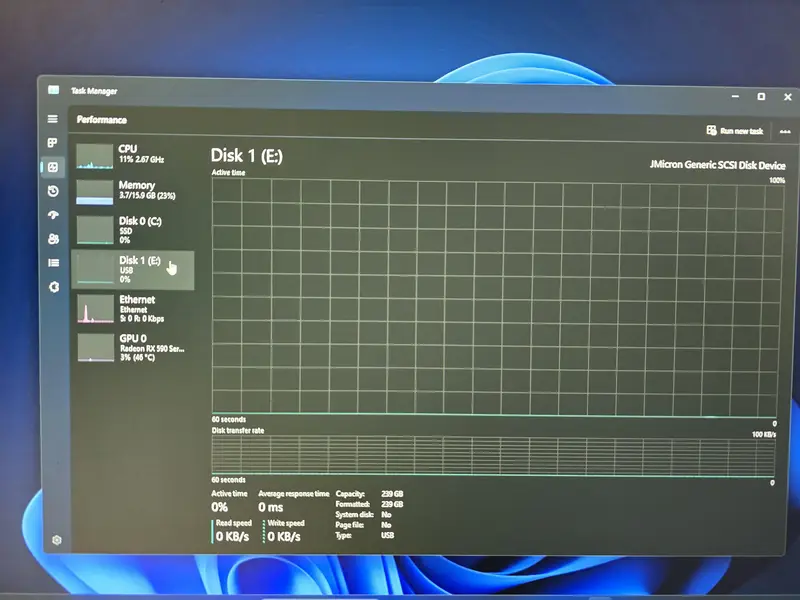Click the Read speed 0 KB/s value

[x=233, y=536]
